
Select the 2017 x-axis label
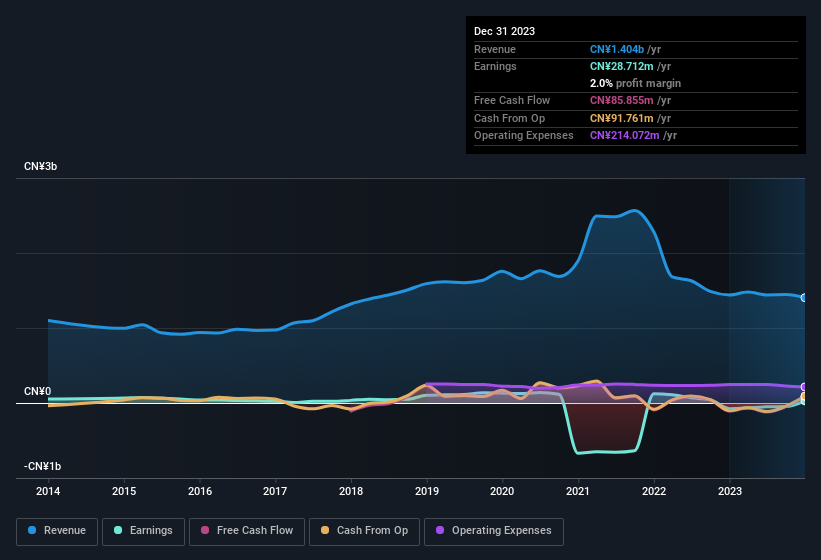click(275, 491)
